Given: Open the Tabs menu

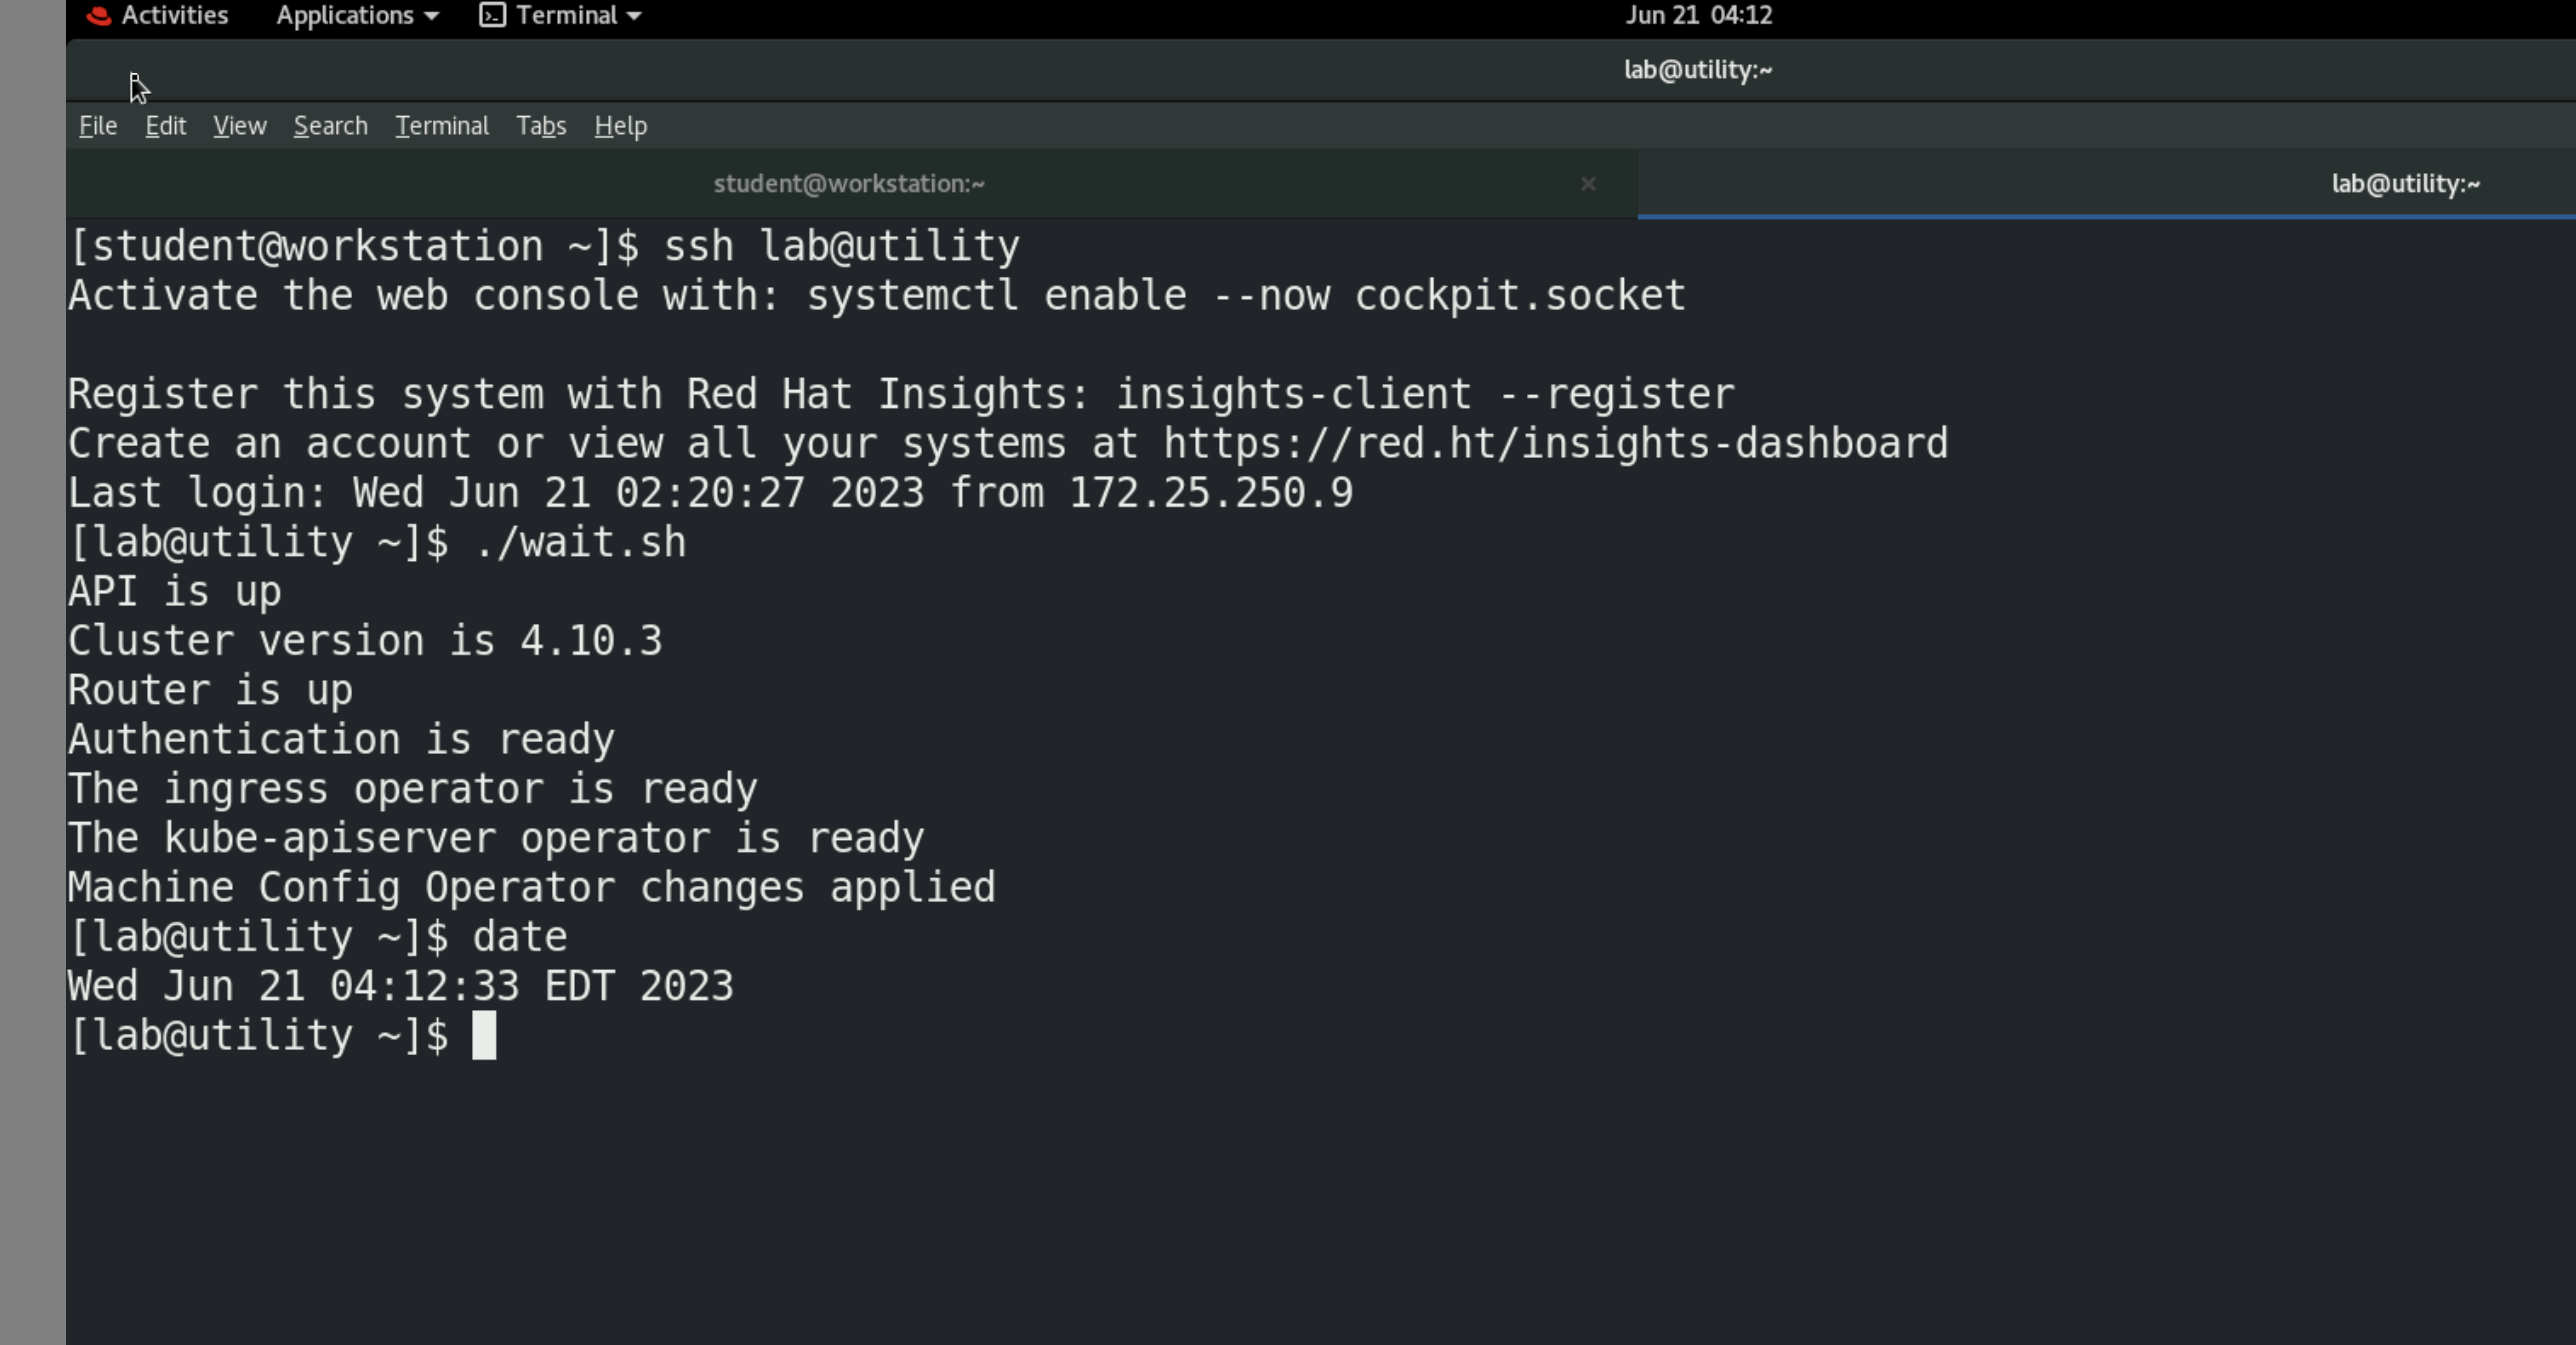Looking at the screenshot, I should coord(541,126).
